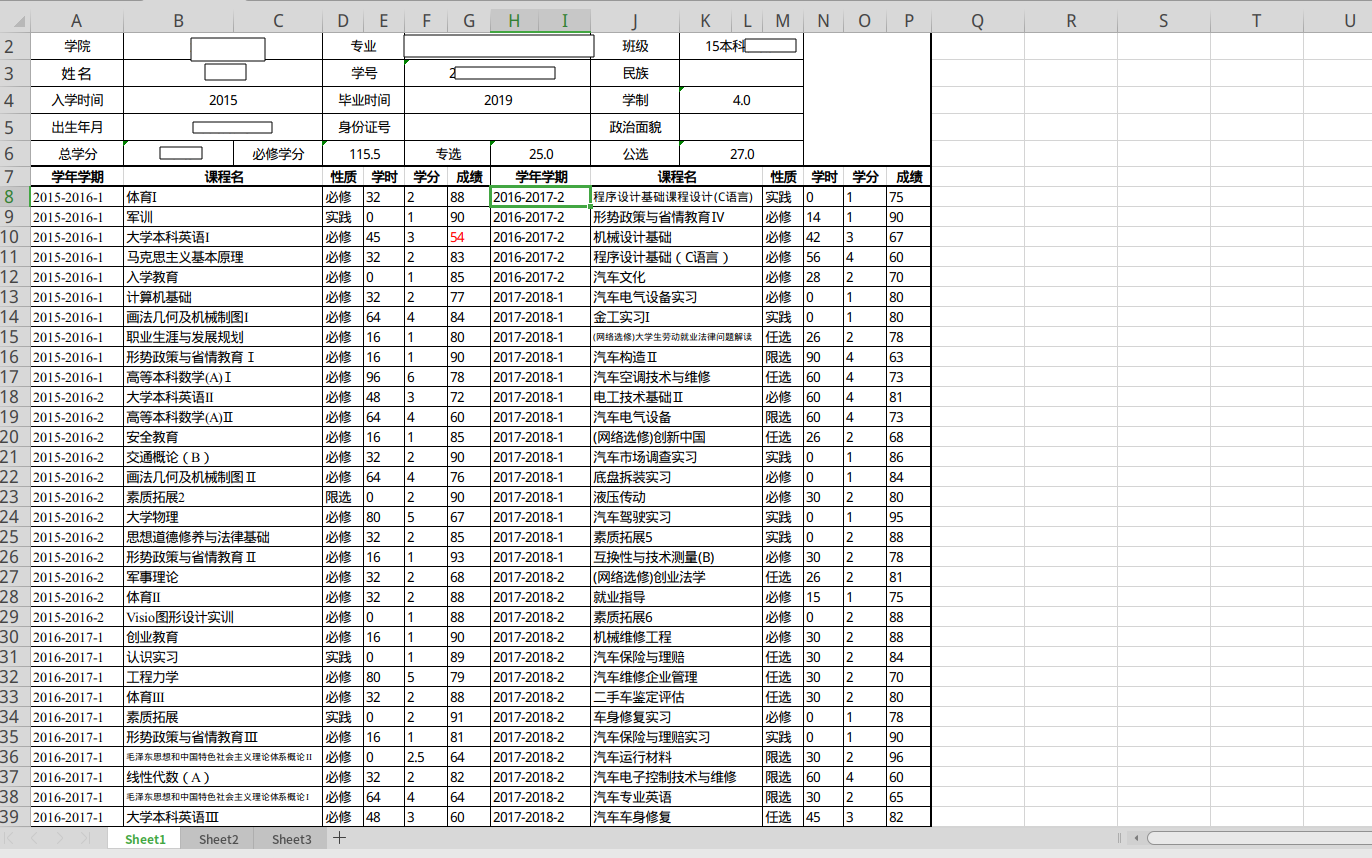This screenshot has width=1372, height=858.
Task: Select the 线性代数（A）cell
Action: (x=222, y=777)
